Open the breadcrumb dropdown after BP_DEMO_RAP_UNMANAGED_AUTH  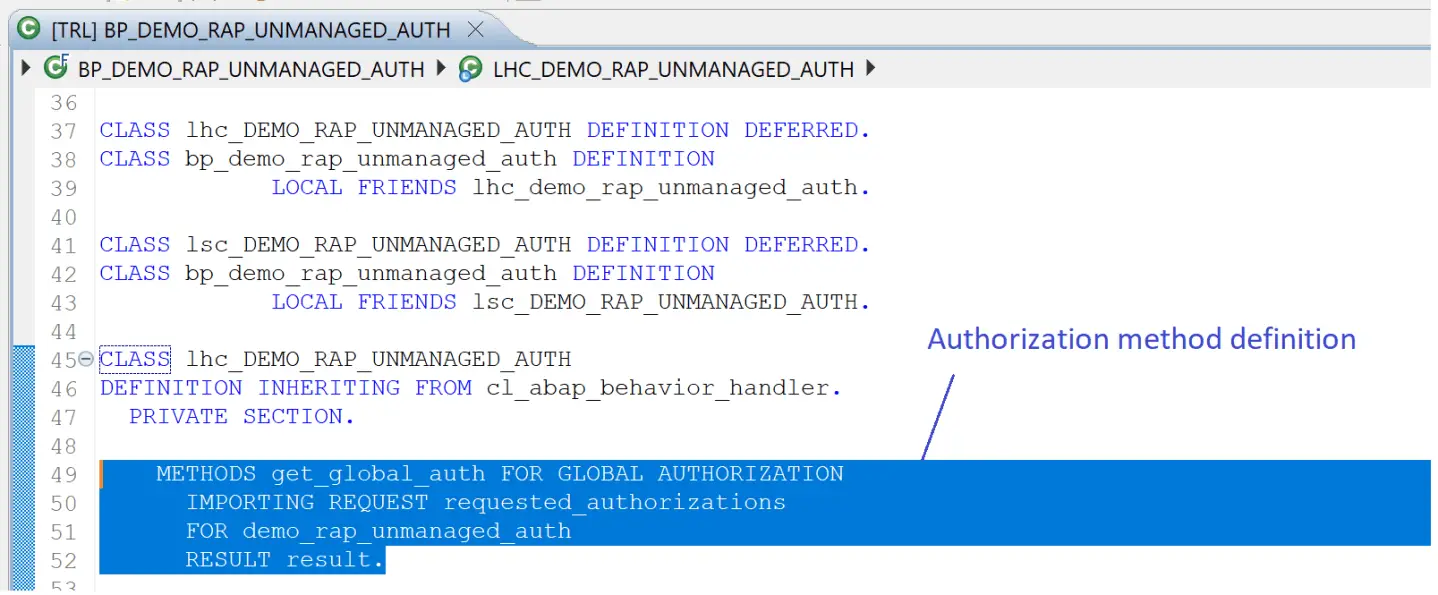pos(441,69)
